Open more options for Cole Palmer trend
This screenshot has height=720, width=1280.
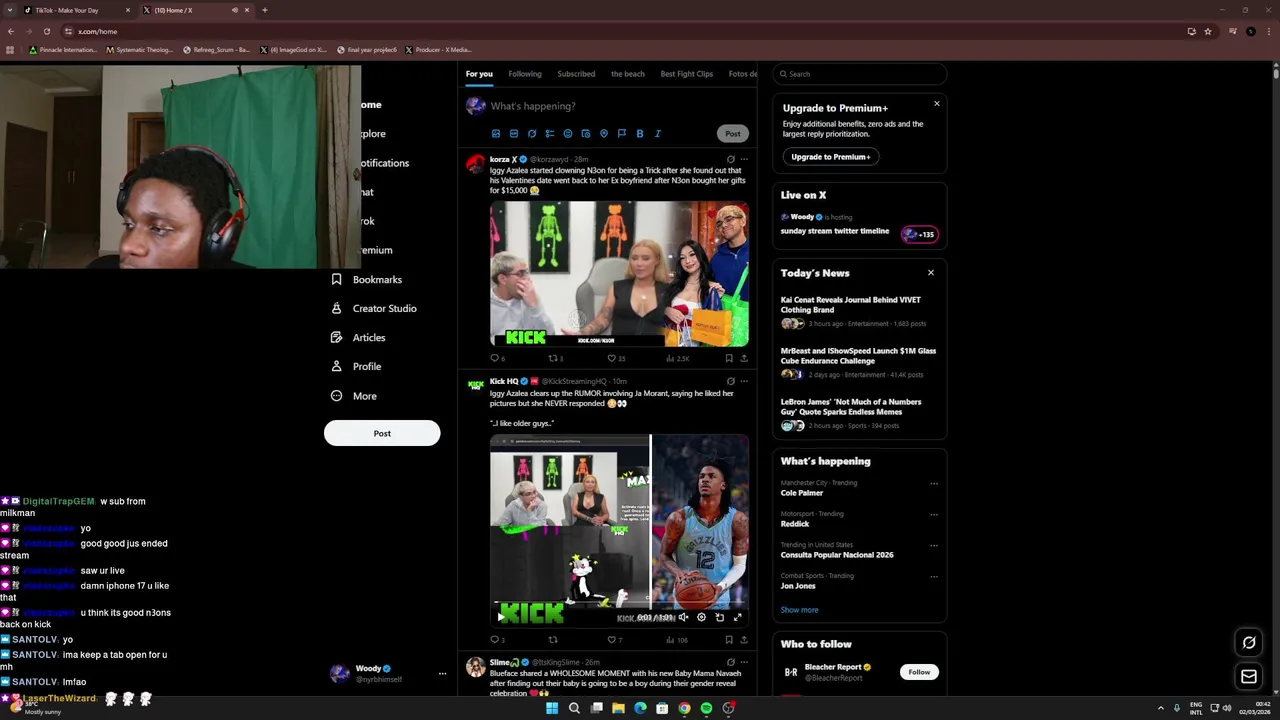click(x=934, y=484)
